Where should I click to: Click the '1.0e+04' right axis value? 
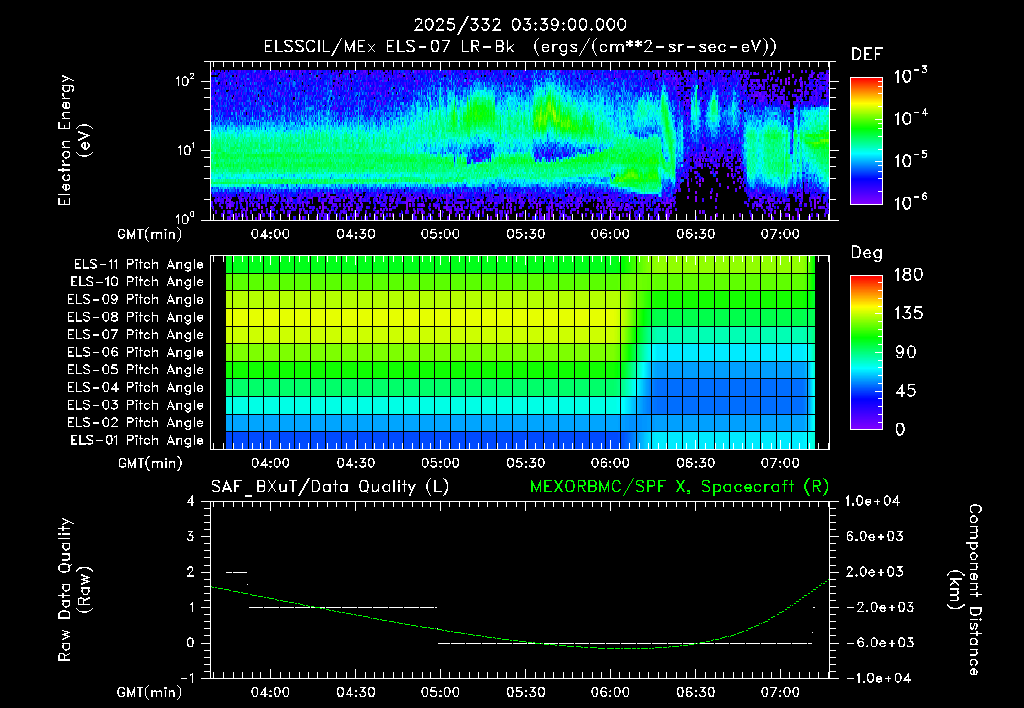tap(872, 501)
